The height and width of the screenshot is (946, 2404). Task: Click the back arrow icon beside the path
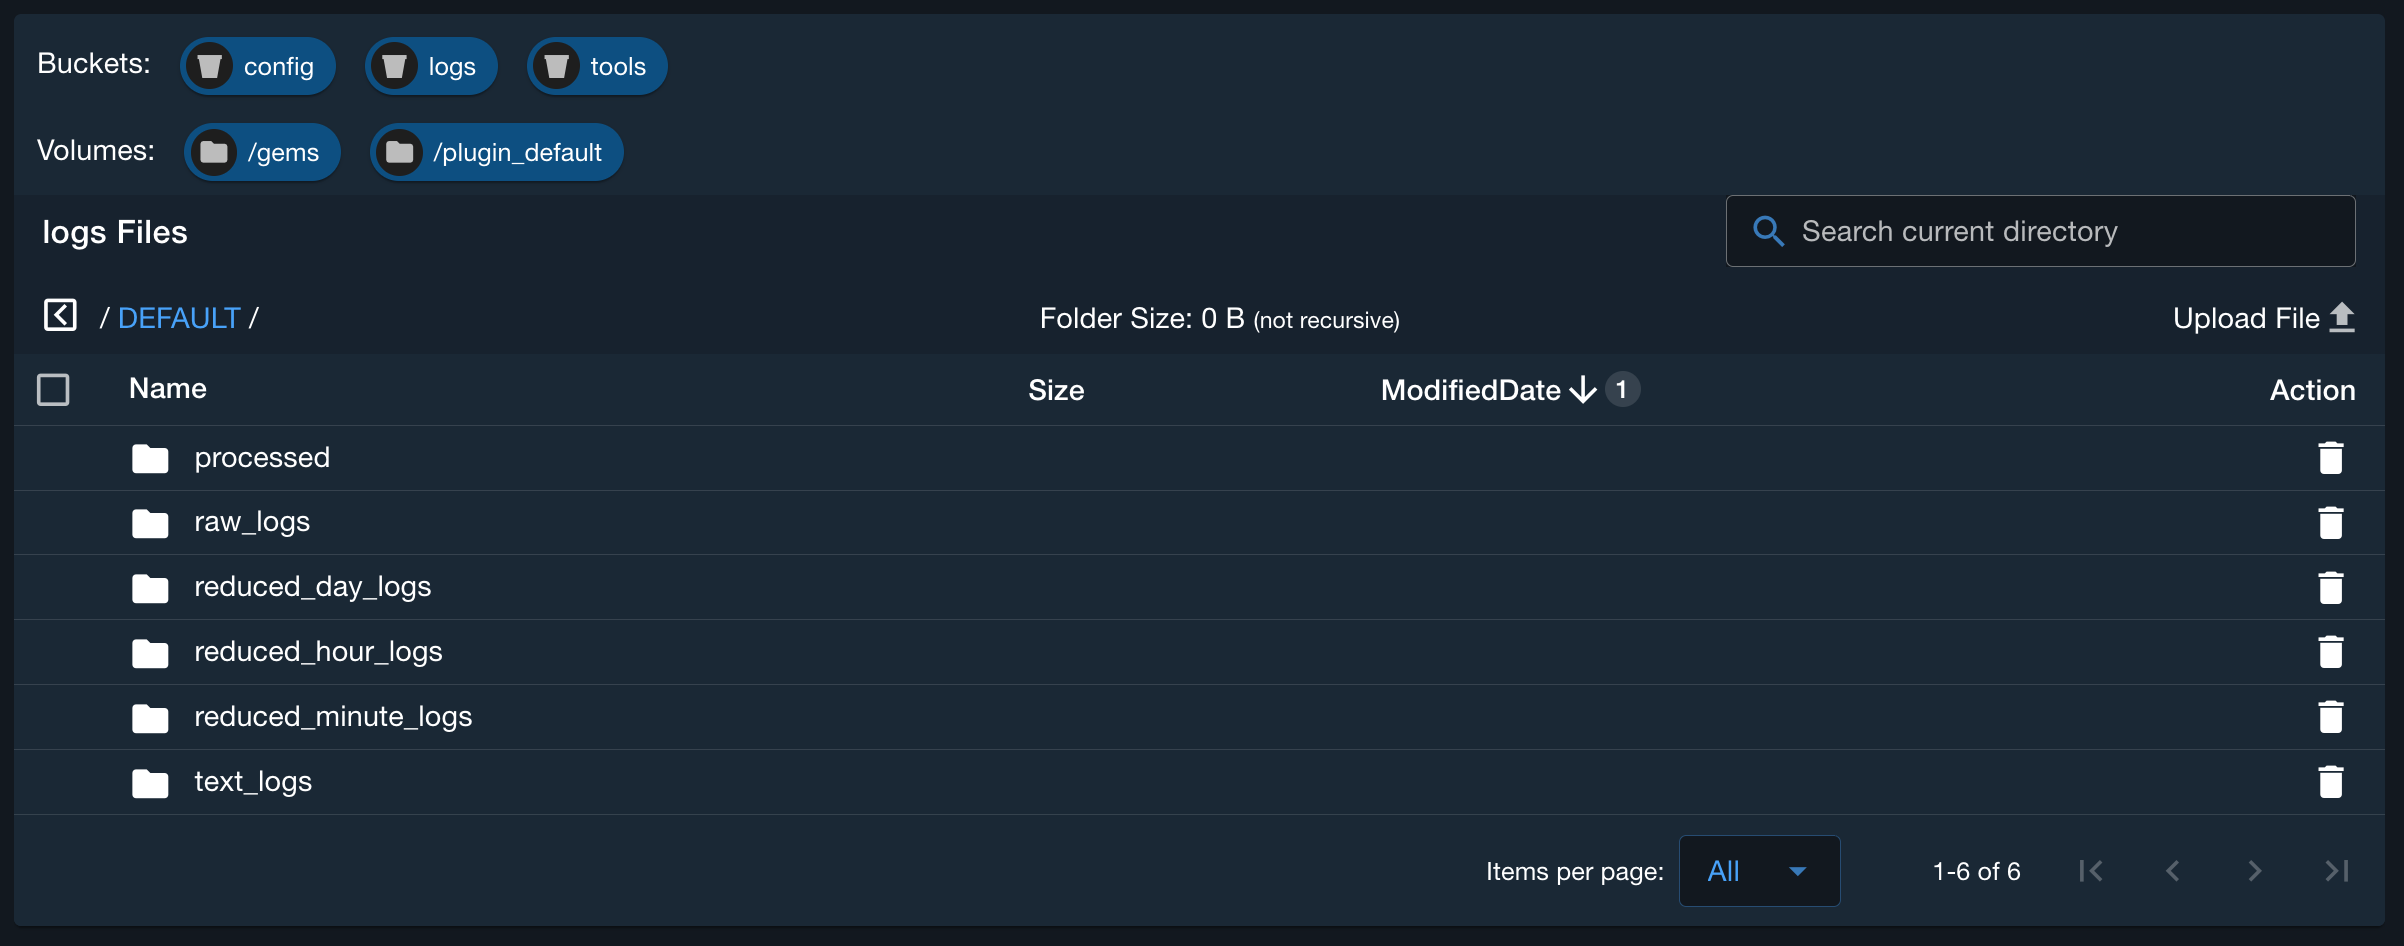(x=60, y=316)
